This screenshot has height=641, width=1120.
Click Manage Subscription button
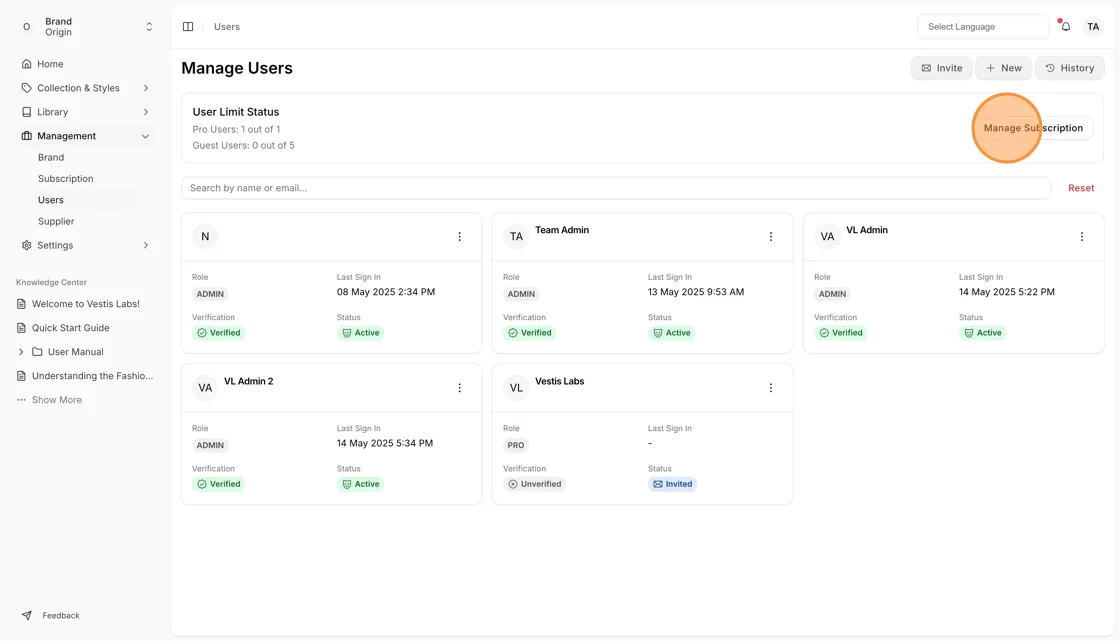point(1033,128)
